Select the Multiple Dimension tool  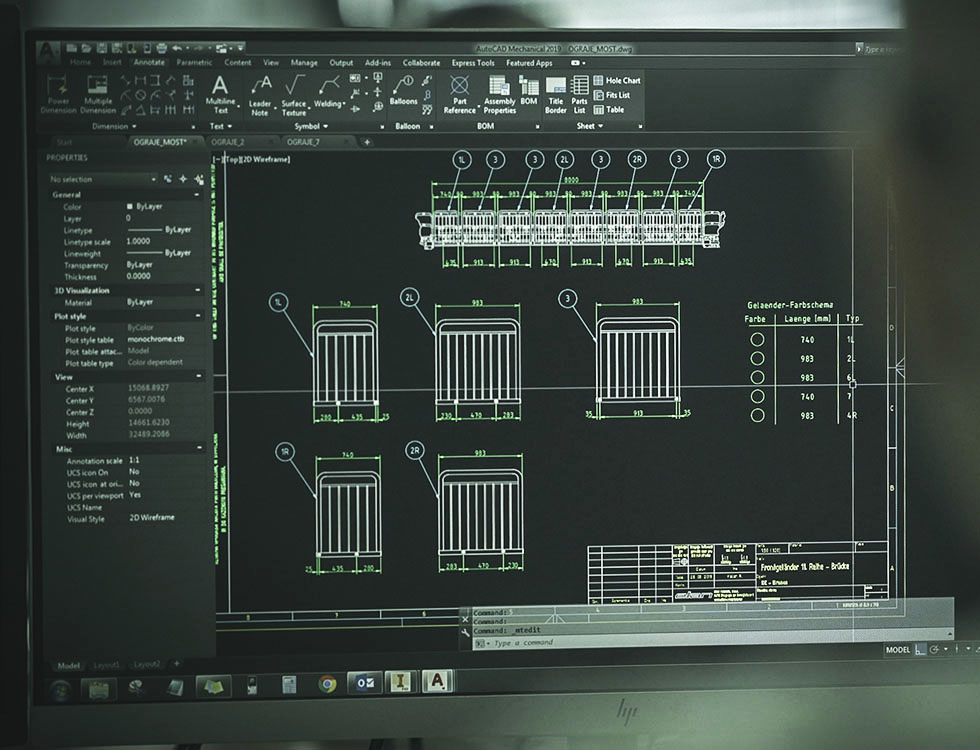[x=98, y=94]
